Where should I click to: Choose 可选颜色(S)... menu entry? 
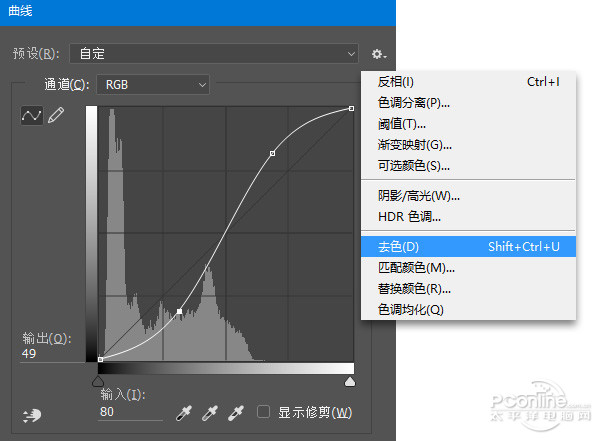point(468,166)
